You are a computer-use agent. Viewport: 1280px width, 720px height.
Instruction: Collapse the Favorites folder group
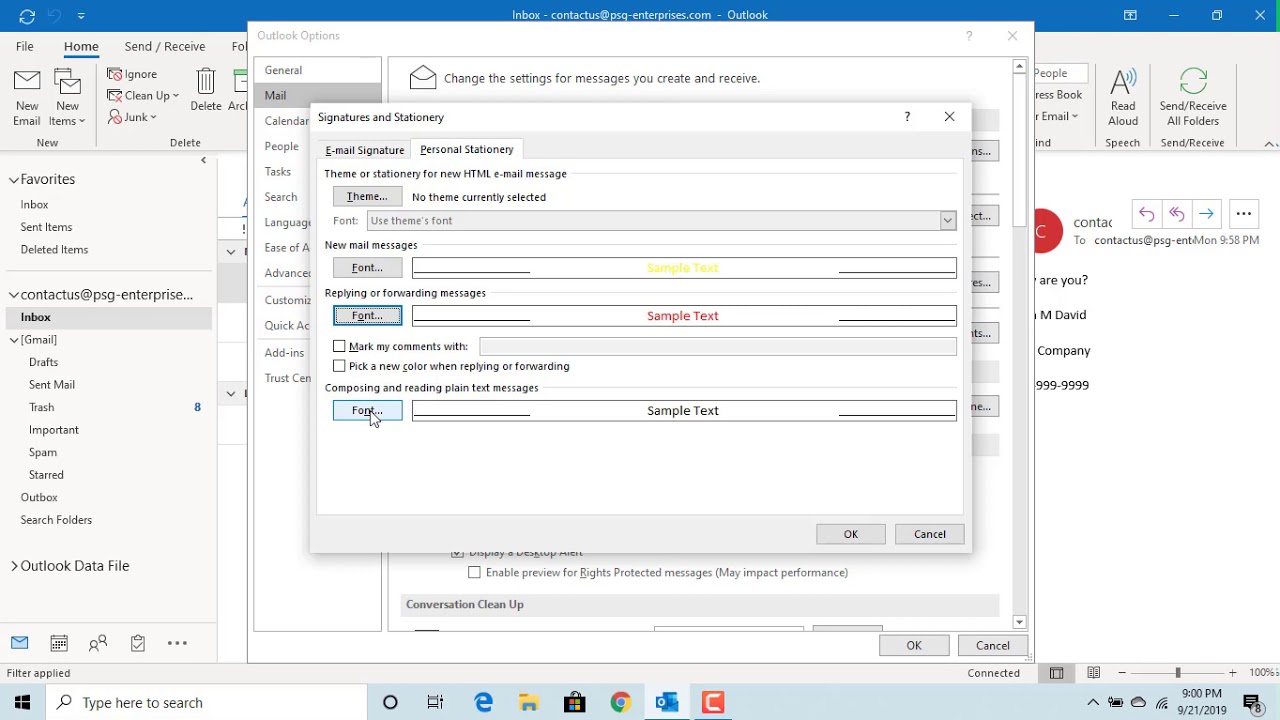[14, 179]
